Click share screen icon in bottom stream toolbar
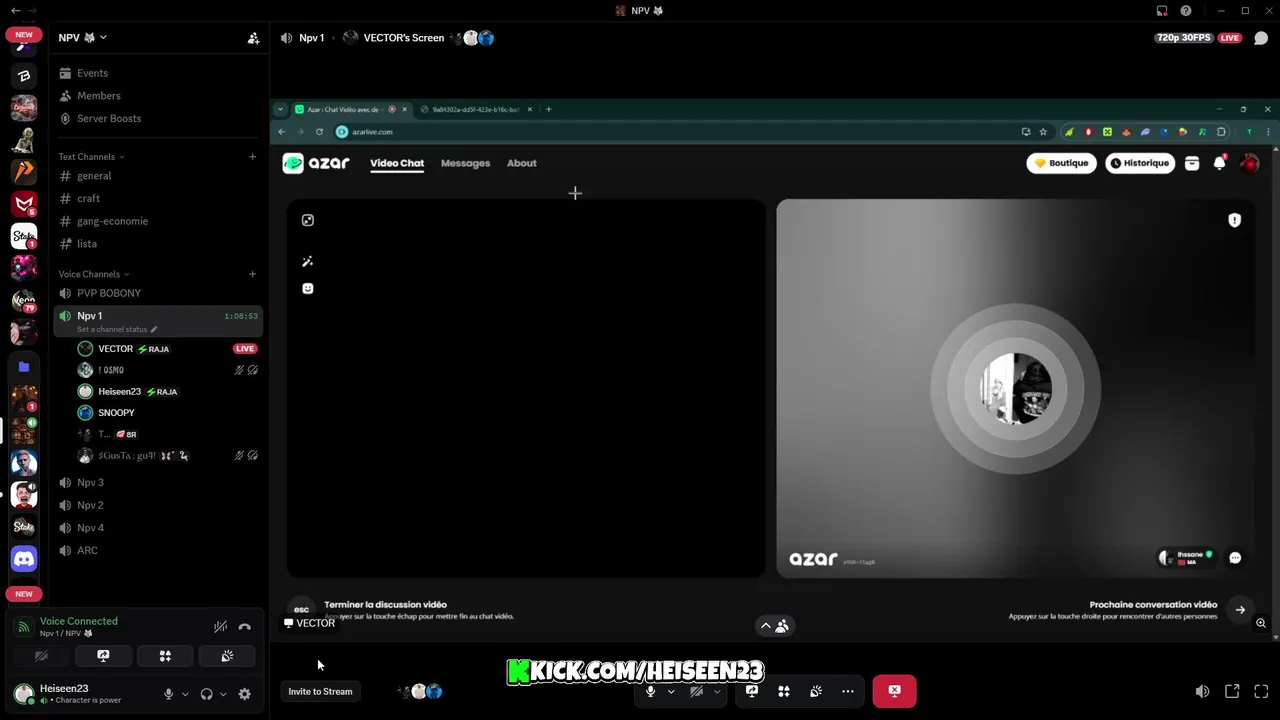This screenshot has width=1280, height=720. [x=752, y=691]
